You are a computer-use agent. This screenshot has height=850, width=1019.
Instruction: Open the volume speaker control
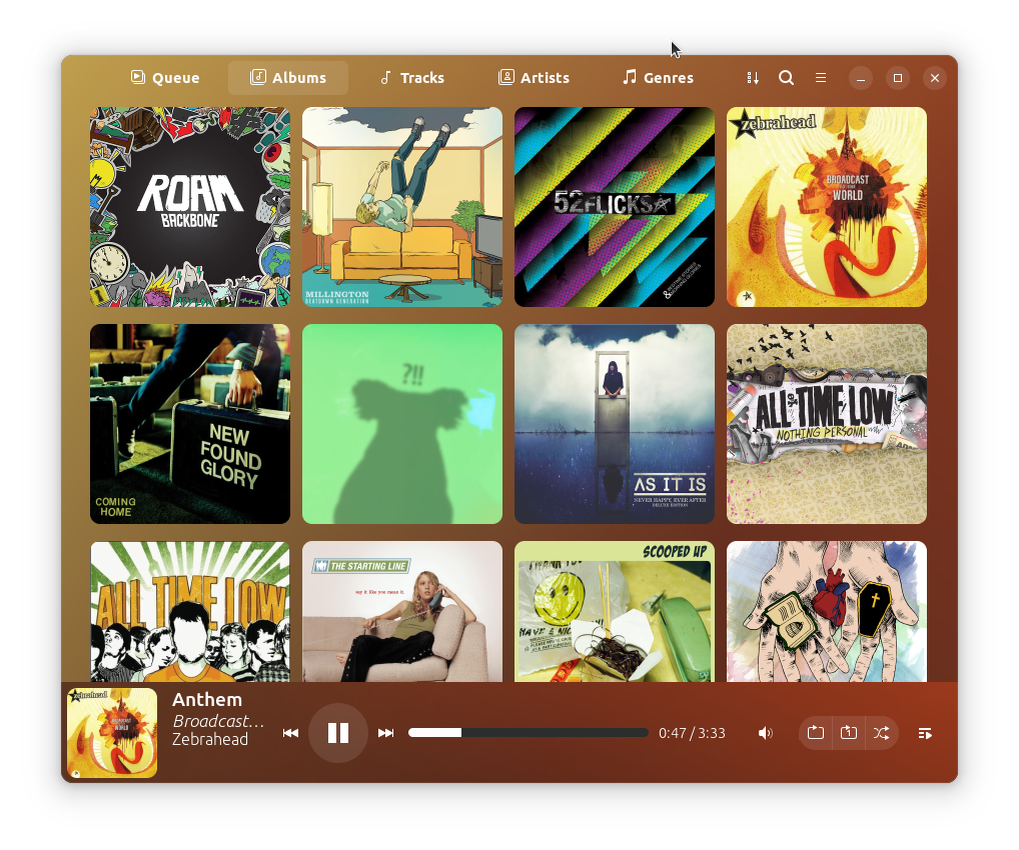(x=766, y=733)
